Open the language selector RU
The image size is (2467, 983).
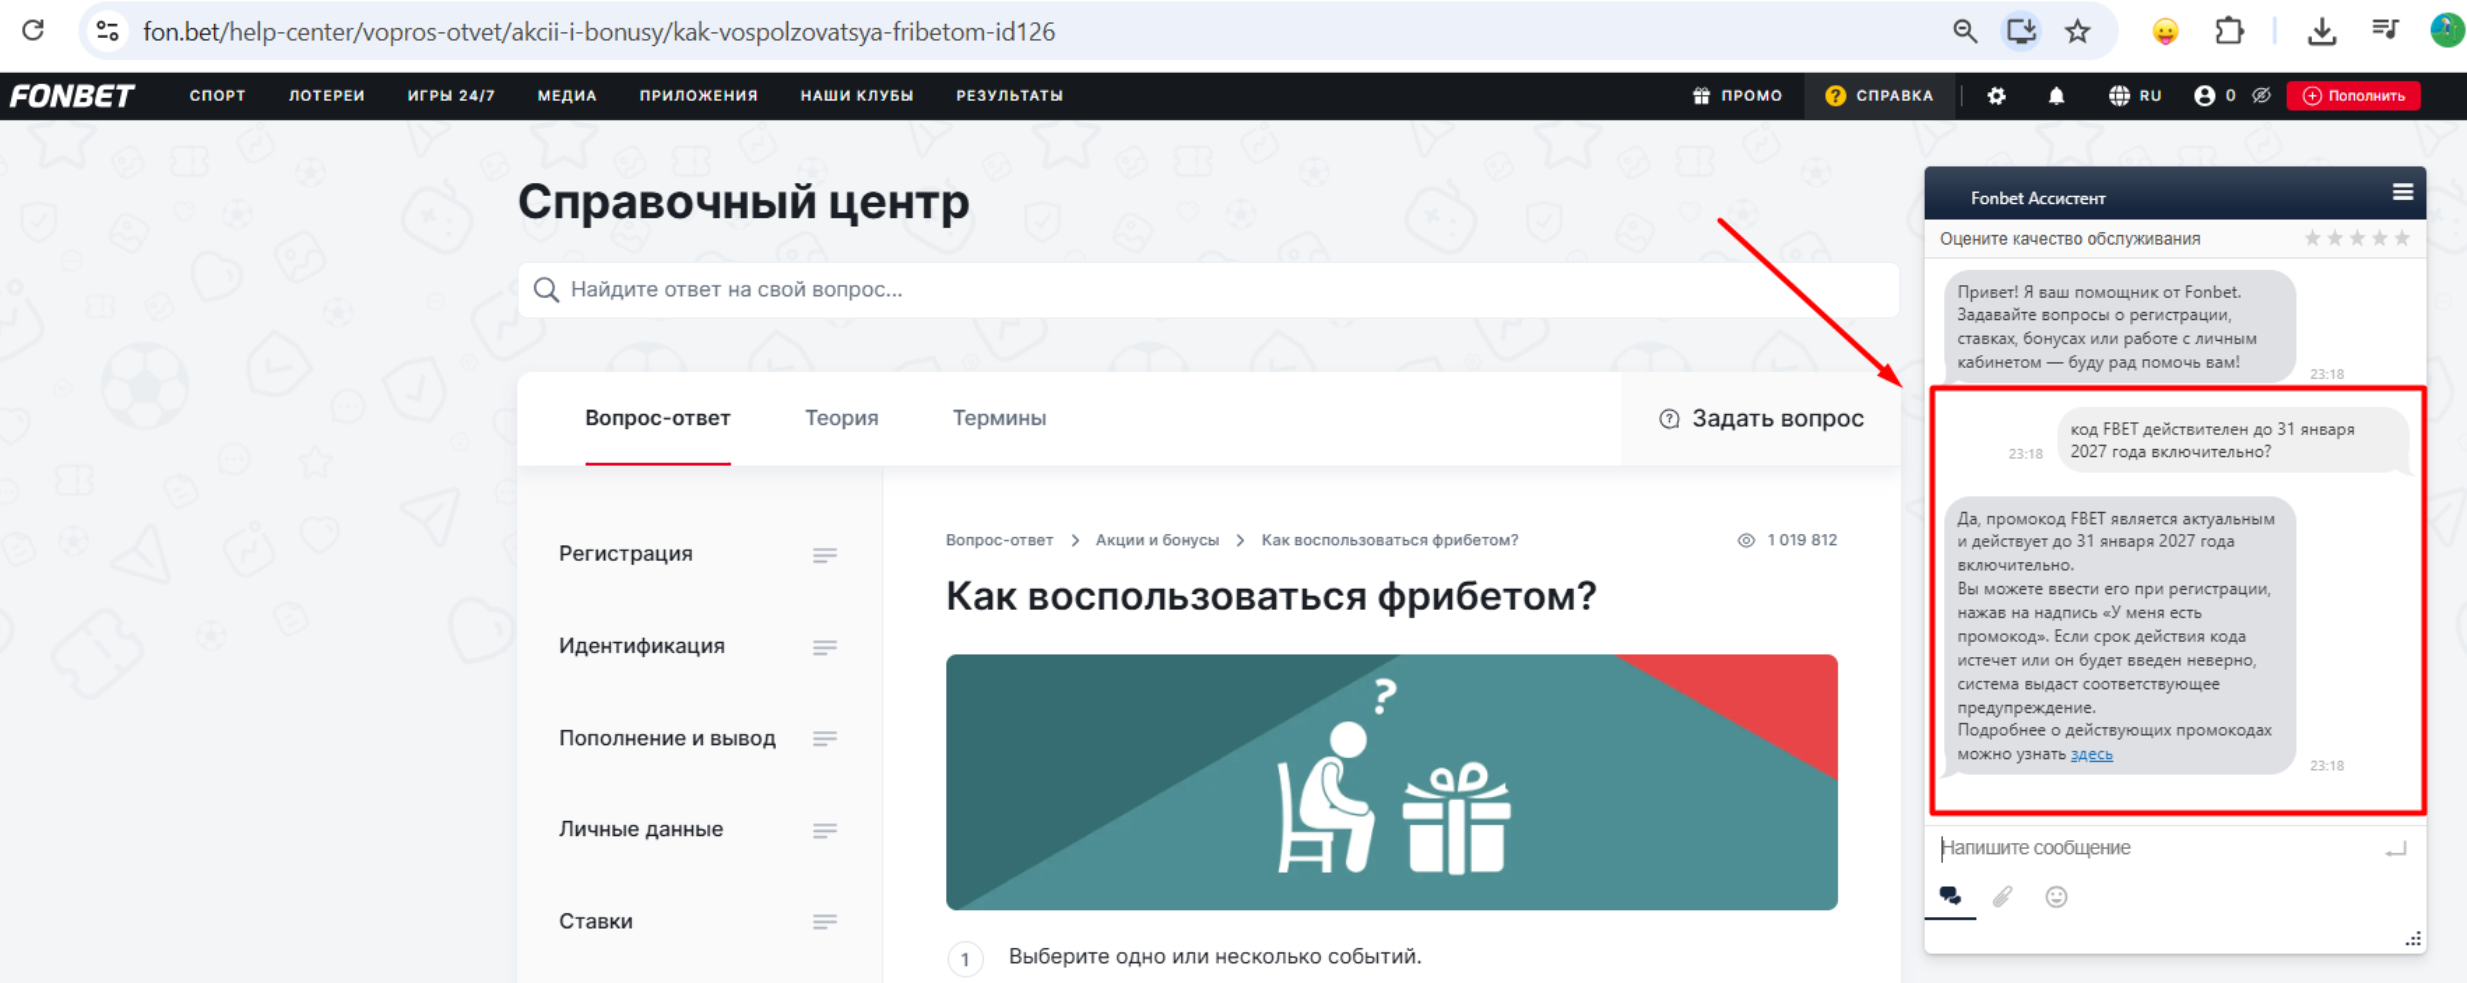2135,96
